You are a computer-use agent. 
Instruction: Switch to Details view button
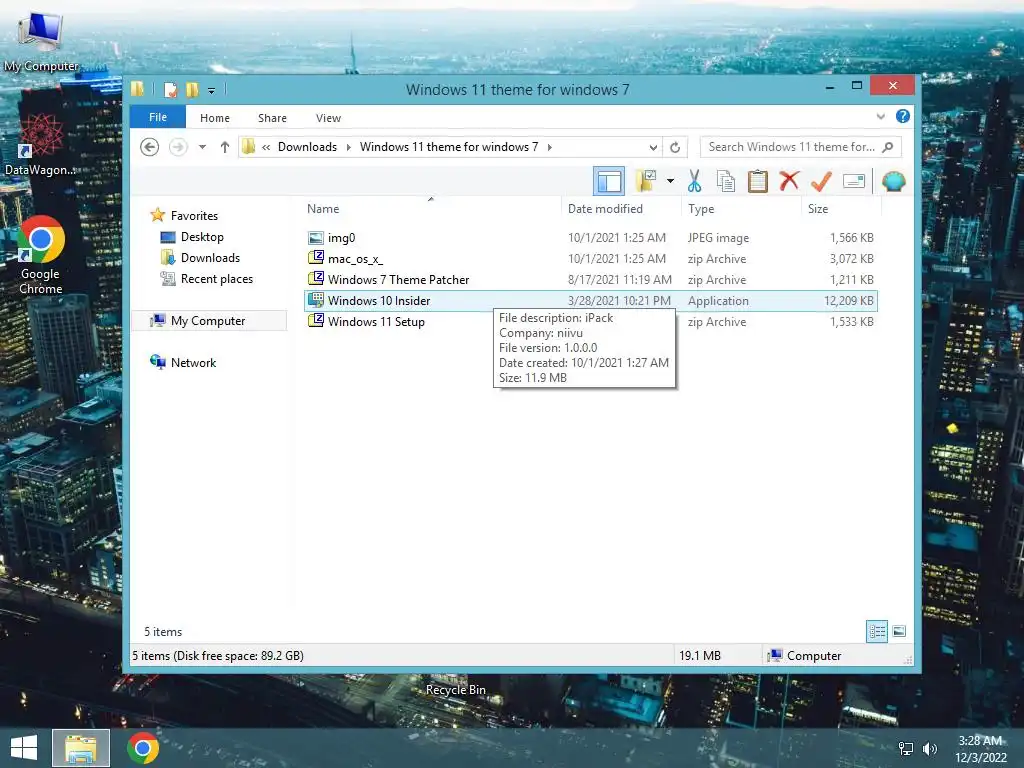click(x=876, y=631)
